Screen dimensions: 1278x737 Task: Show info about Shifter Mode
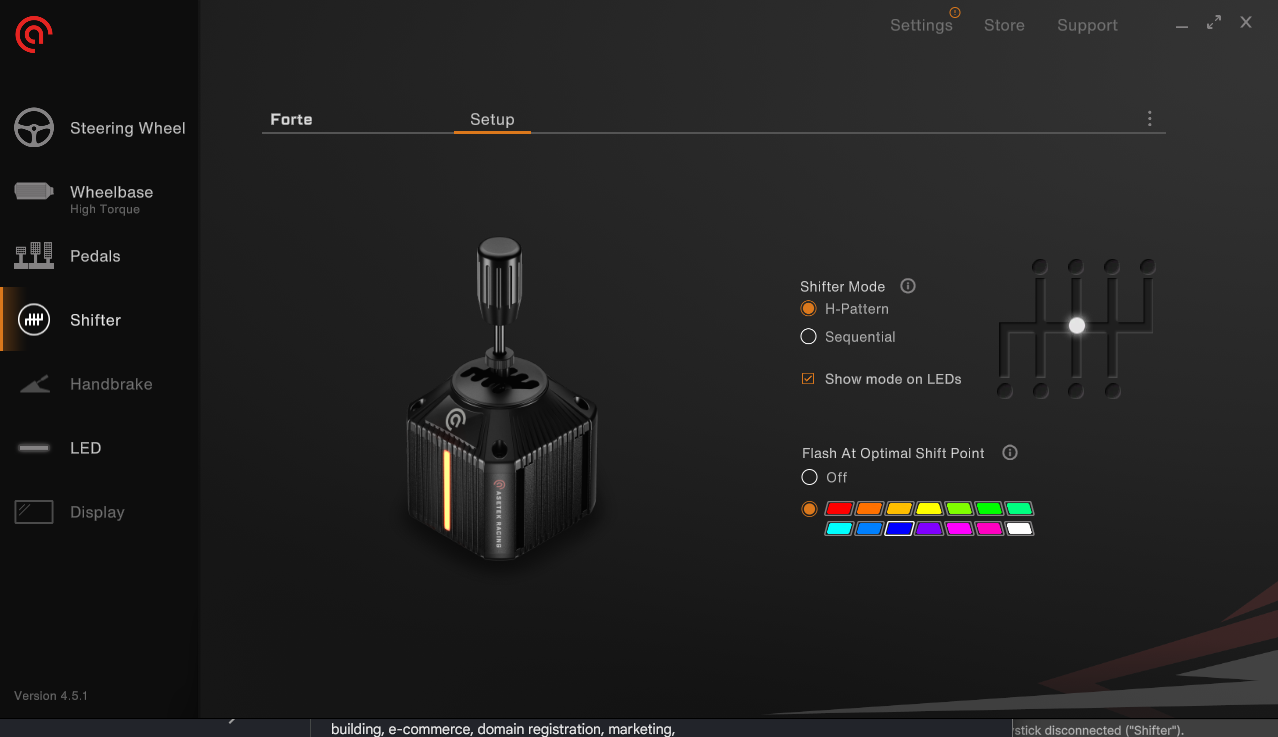click(908, 286)
